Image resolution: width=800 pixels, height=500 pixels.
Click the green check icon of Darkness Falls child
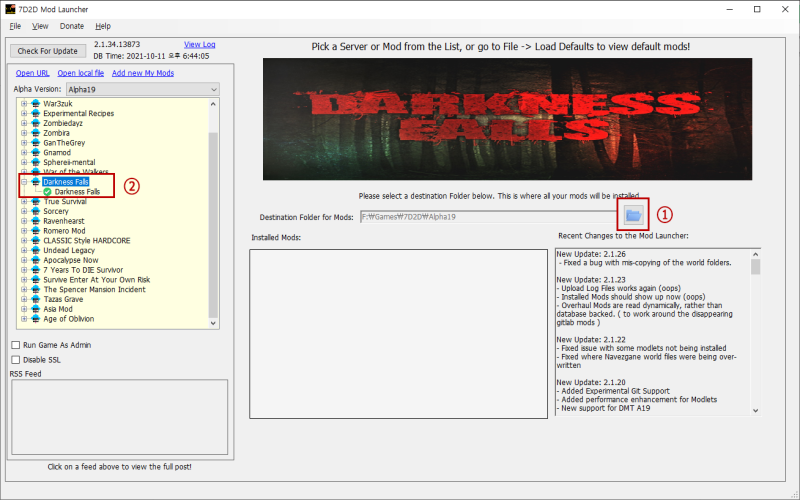click(47, 192)
